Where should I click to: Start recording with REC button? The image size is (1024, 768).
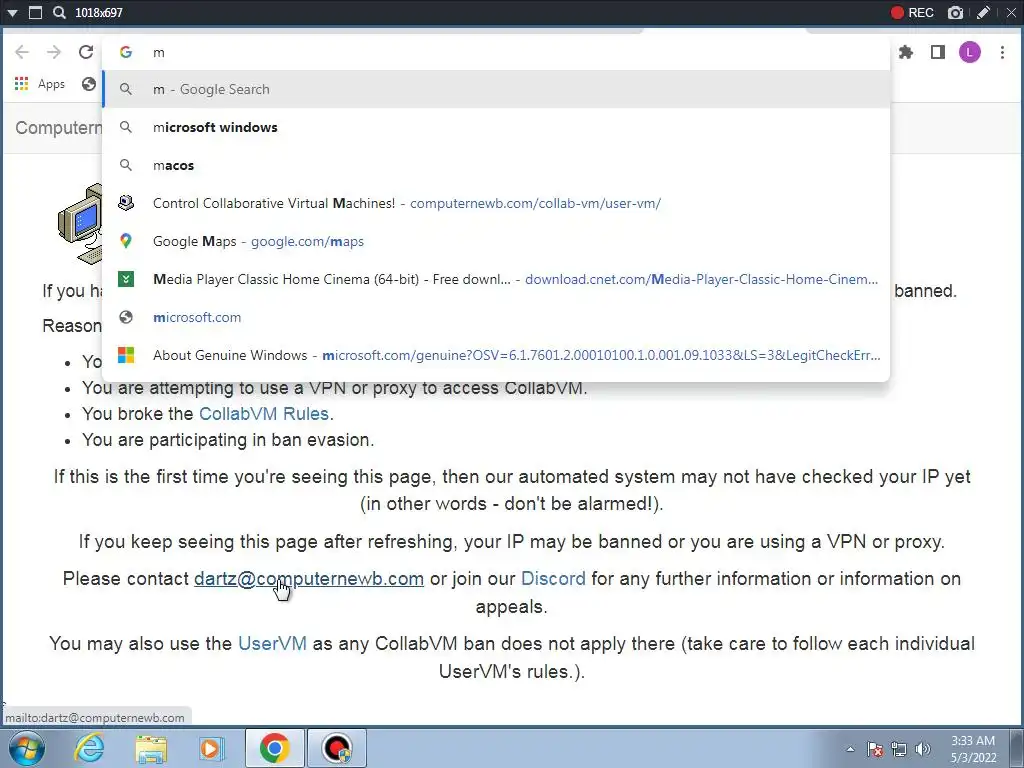(x=912, y=12)
